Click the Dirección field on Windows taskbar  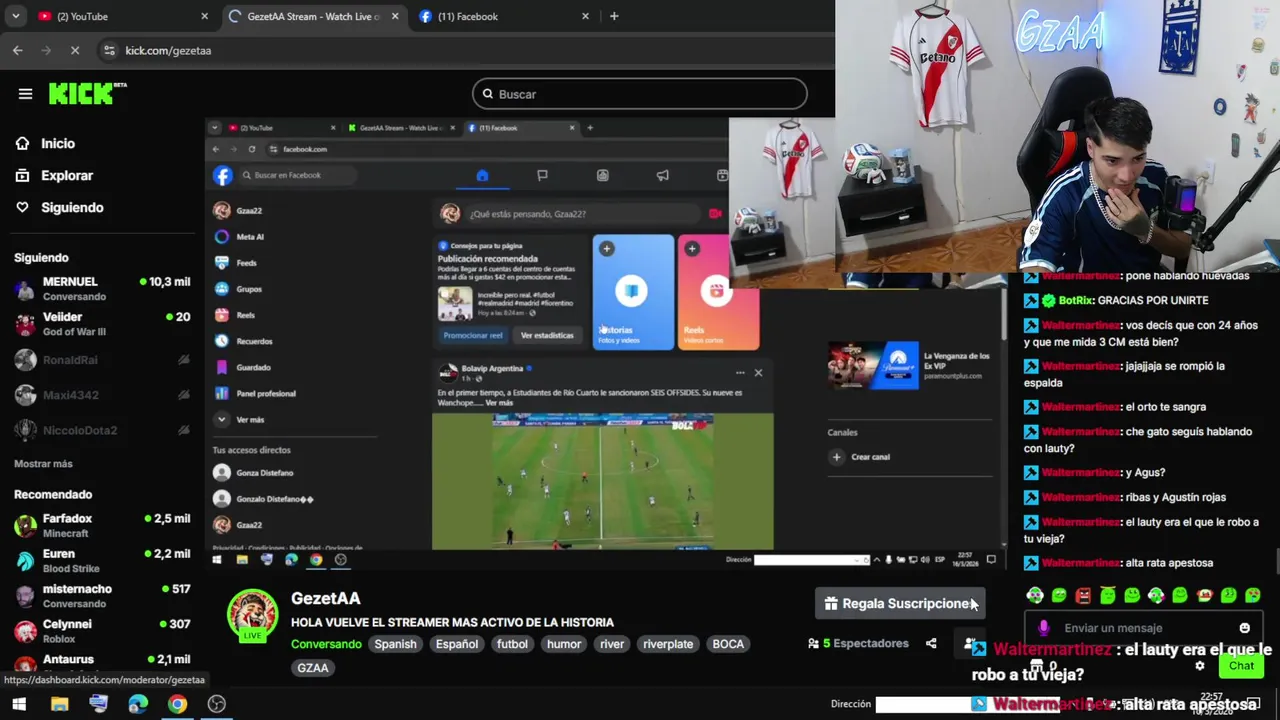pyautogui.click(x=967, y=704)
